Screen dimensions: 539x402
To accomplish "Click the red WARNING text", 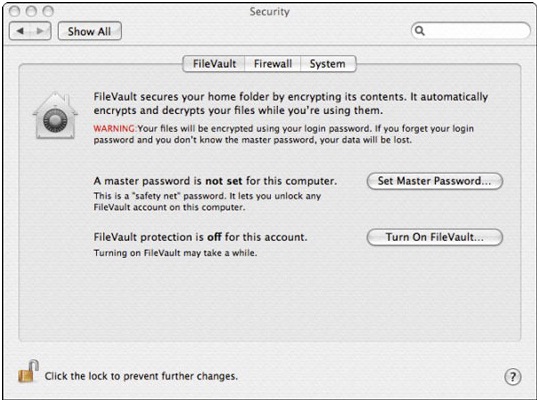I will click(114, 129).
